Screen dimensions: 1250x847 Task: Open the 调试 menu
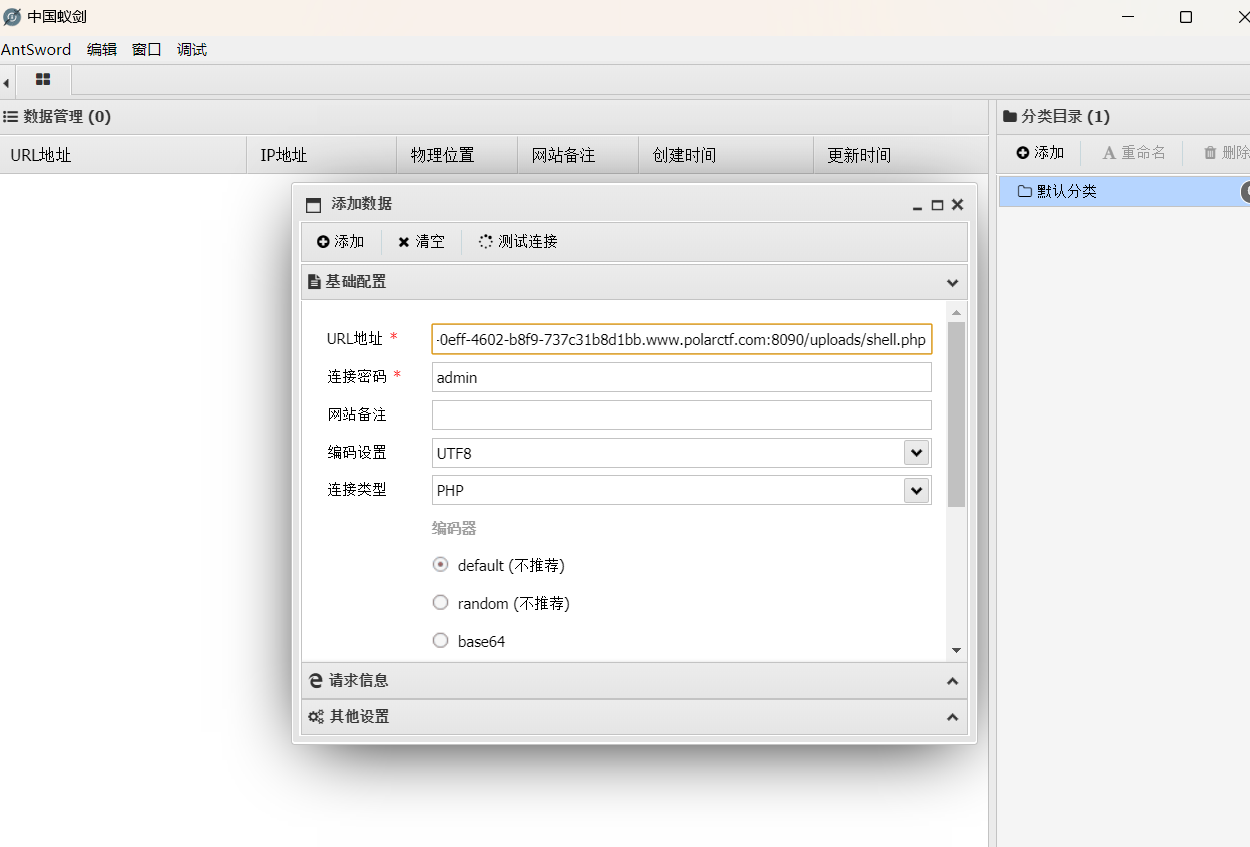[191, 49]
